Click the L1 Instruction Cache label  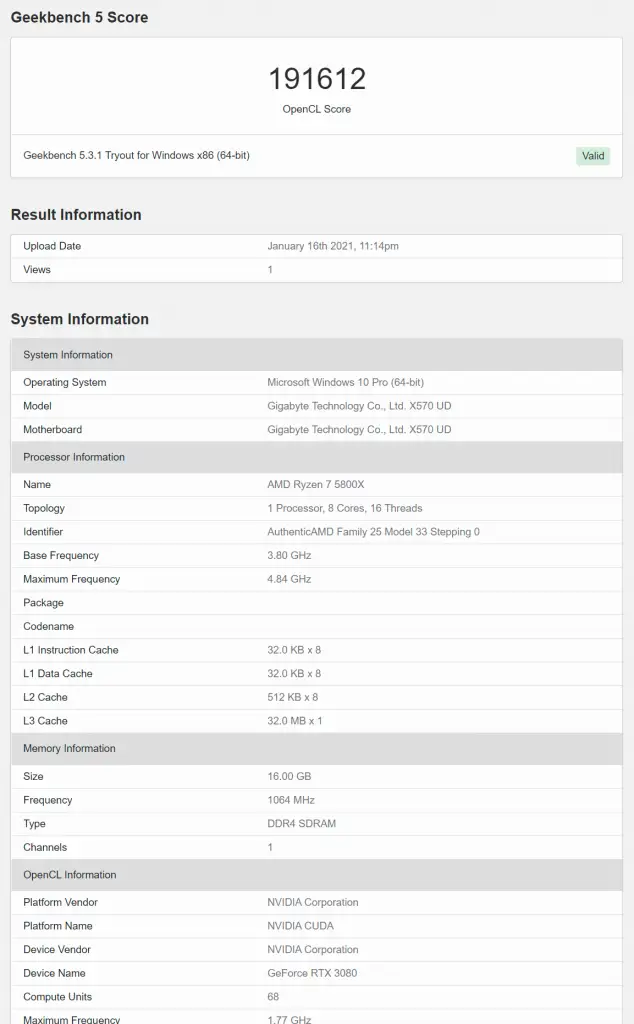[71, 650]
